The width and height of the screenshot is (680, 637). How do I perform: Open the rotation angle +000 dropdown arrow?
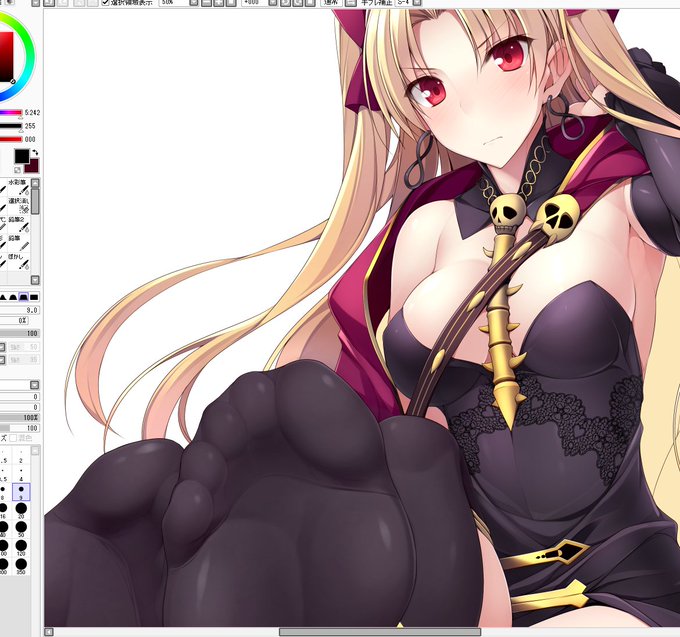point(272,3)
